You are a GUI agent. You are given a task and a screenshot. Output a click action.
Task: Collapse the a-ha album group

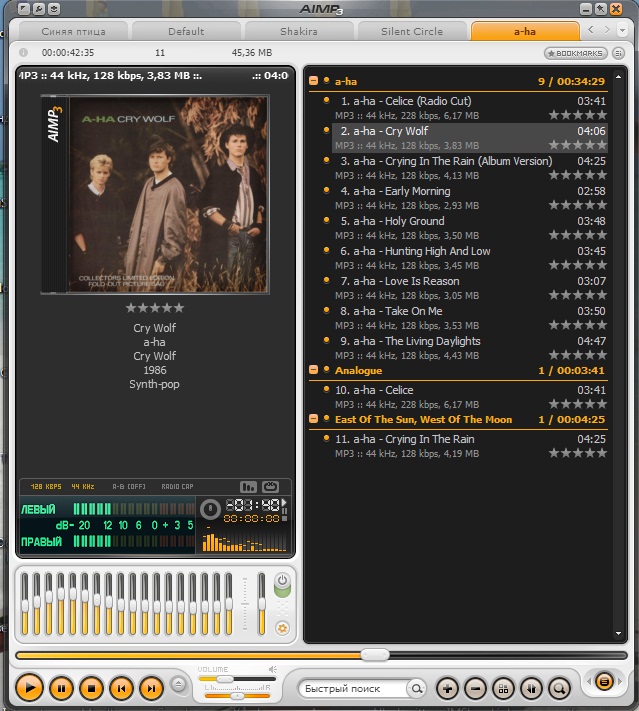pos(313,81)
